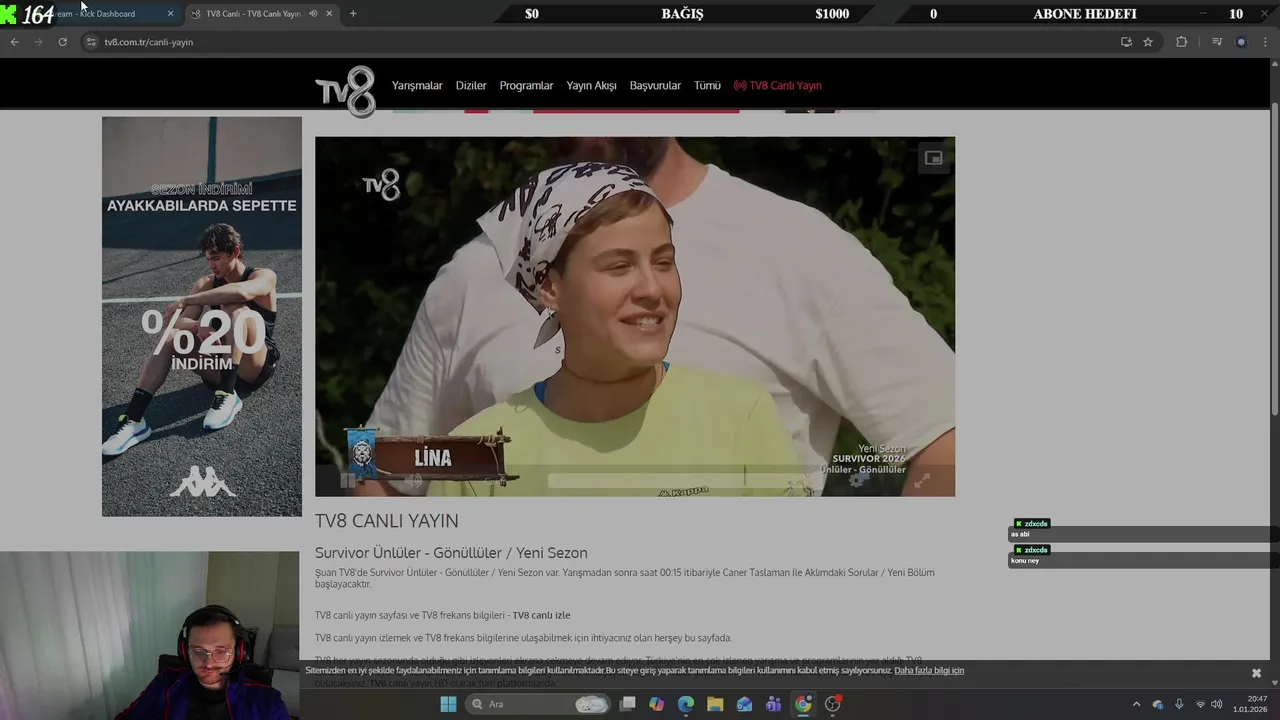This screenshot has height=720, width=1280.
Task: Open Microsoft Teams on taskbar
Action: coord(773,704)
